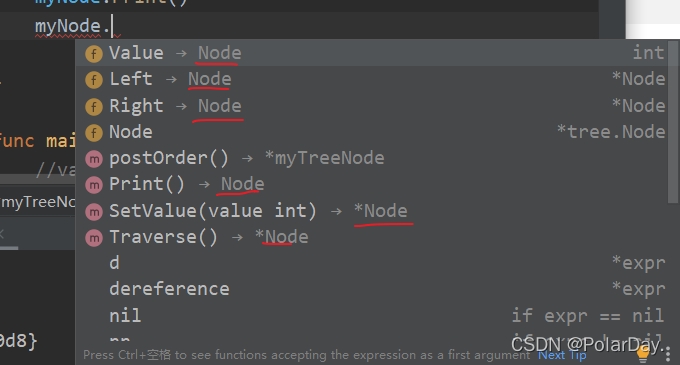Choose the SetValue(value int) completion

coord(372,211)
